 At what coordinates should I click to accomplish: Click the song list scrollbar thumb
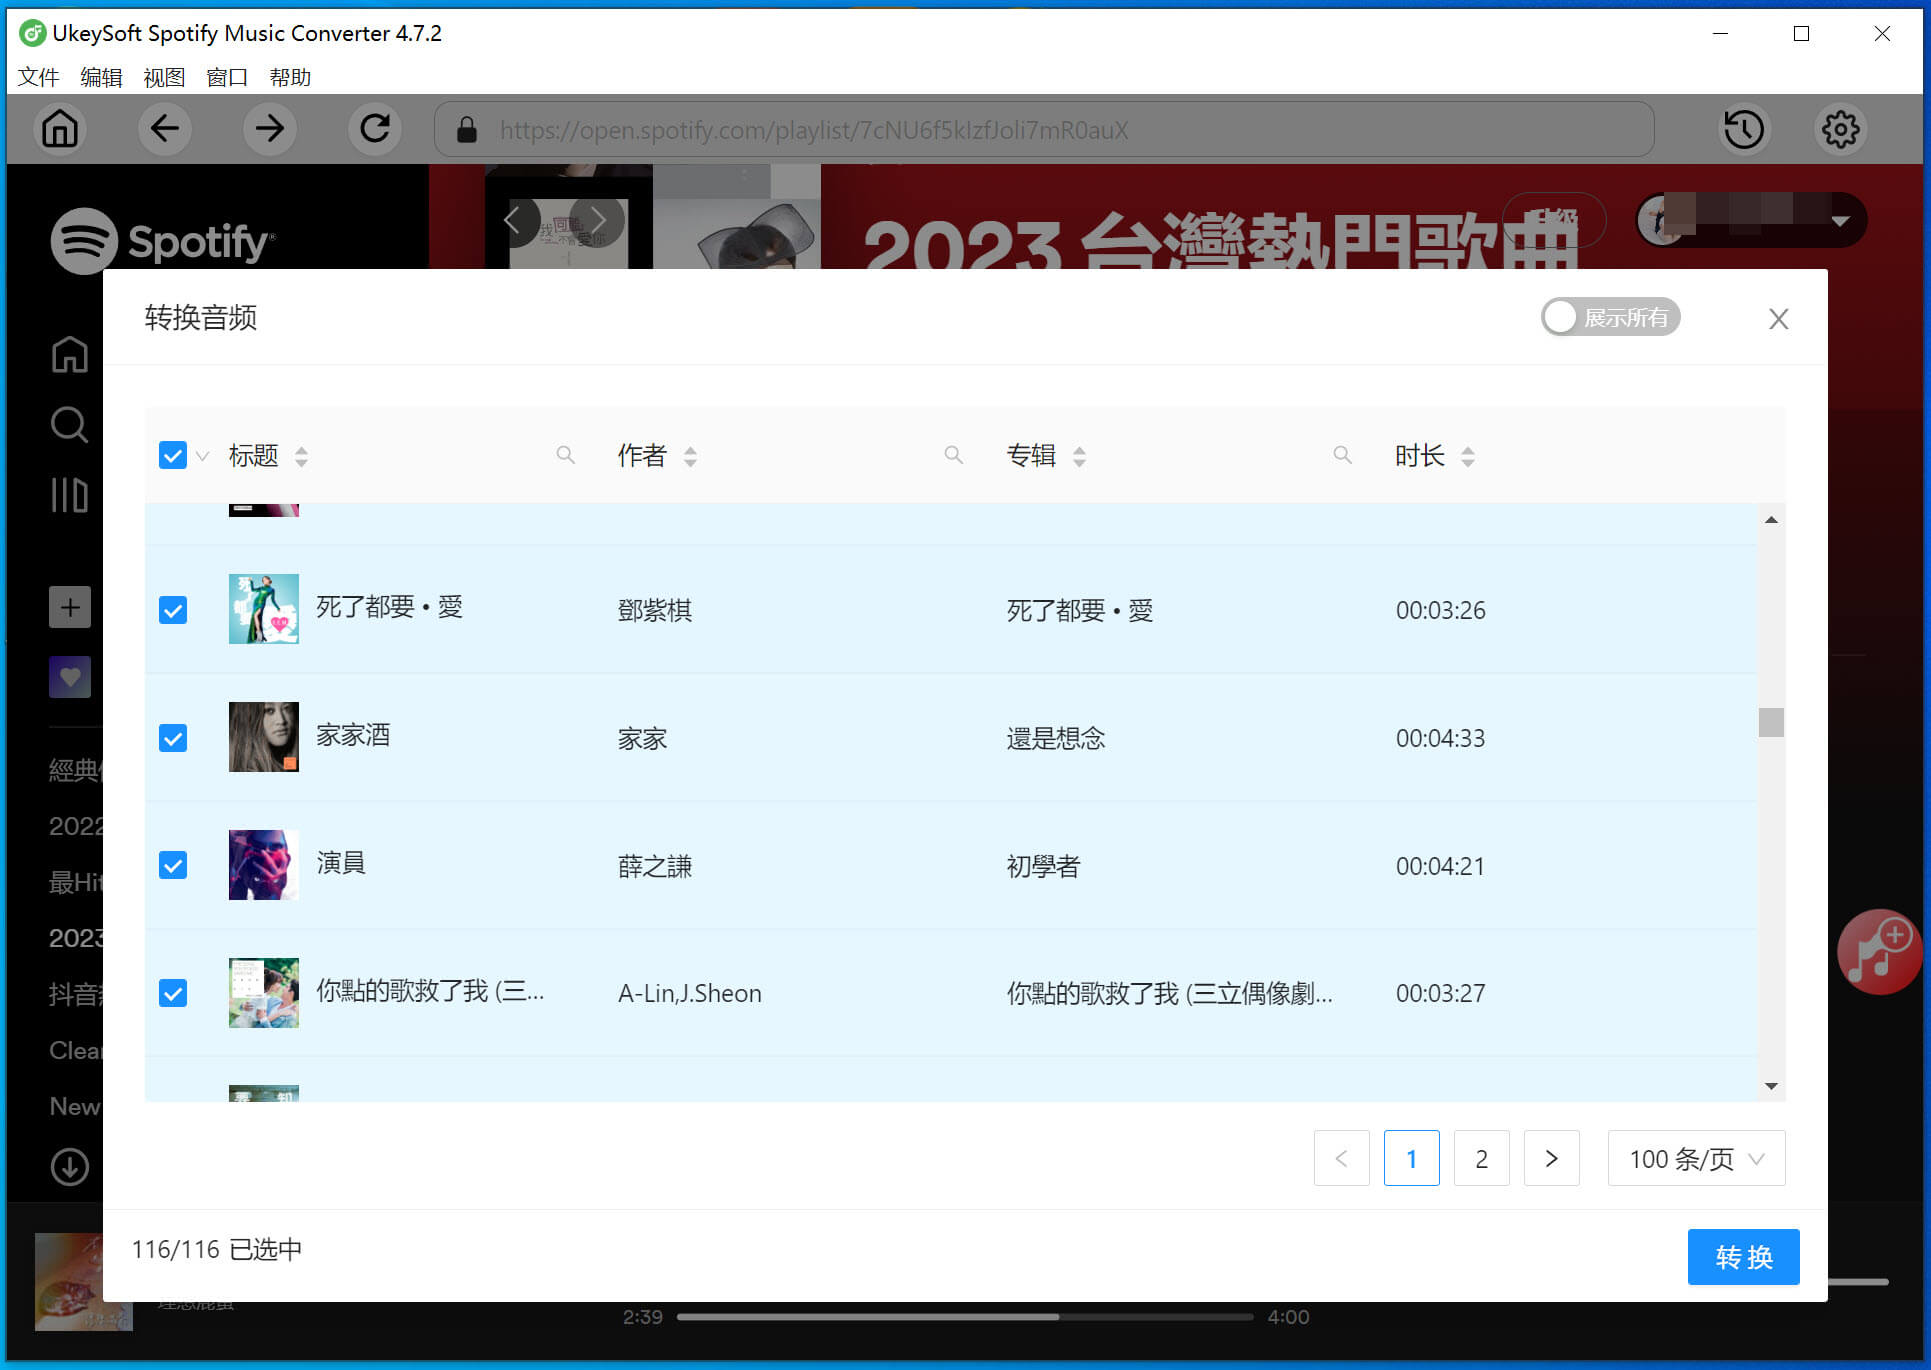(1771, 722)
